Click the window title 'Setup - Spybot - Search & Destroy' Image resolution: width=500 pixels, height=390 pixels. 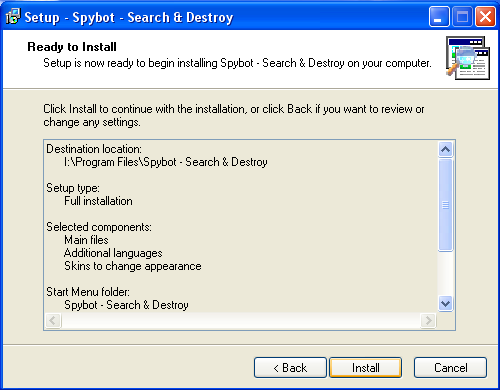129,17
